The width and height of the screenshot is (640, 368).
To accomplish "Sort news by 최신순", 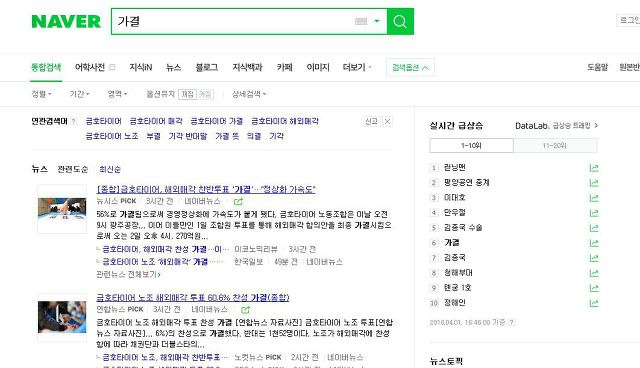I will pyautogui.click(x=110, y=169).
